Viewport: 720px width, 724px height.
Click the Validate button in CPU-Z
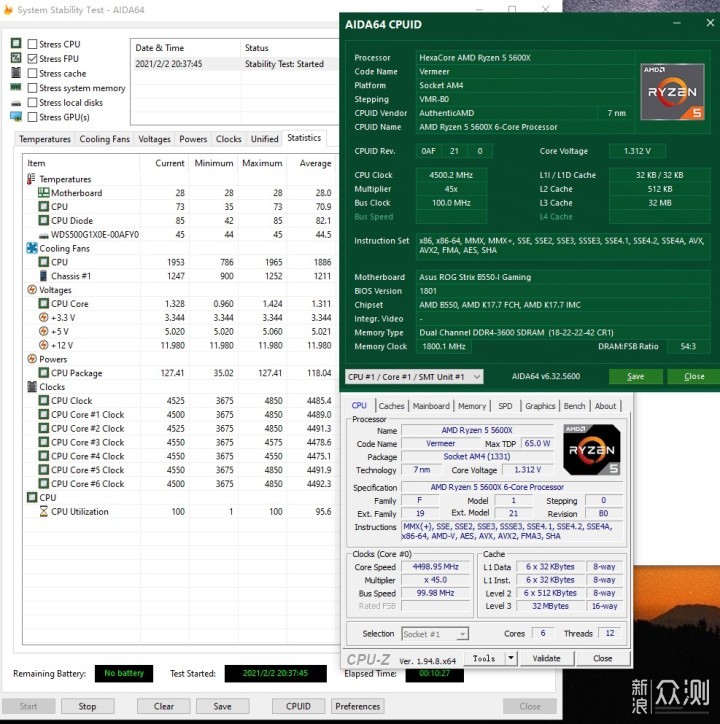(x=546, y=658)
